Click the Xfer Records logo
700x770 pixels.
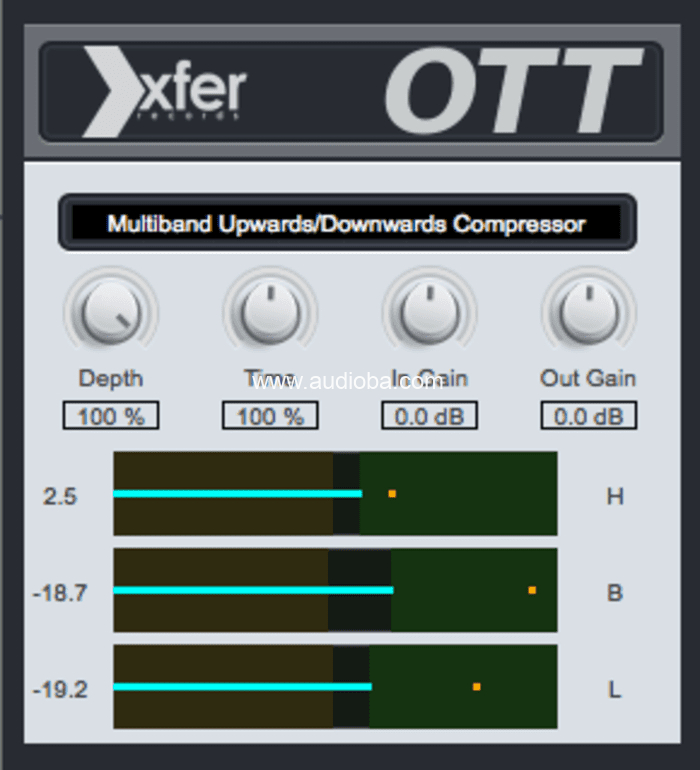164,92
